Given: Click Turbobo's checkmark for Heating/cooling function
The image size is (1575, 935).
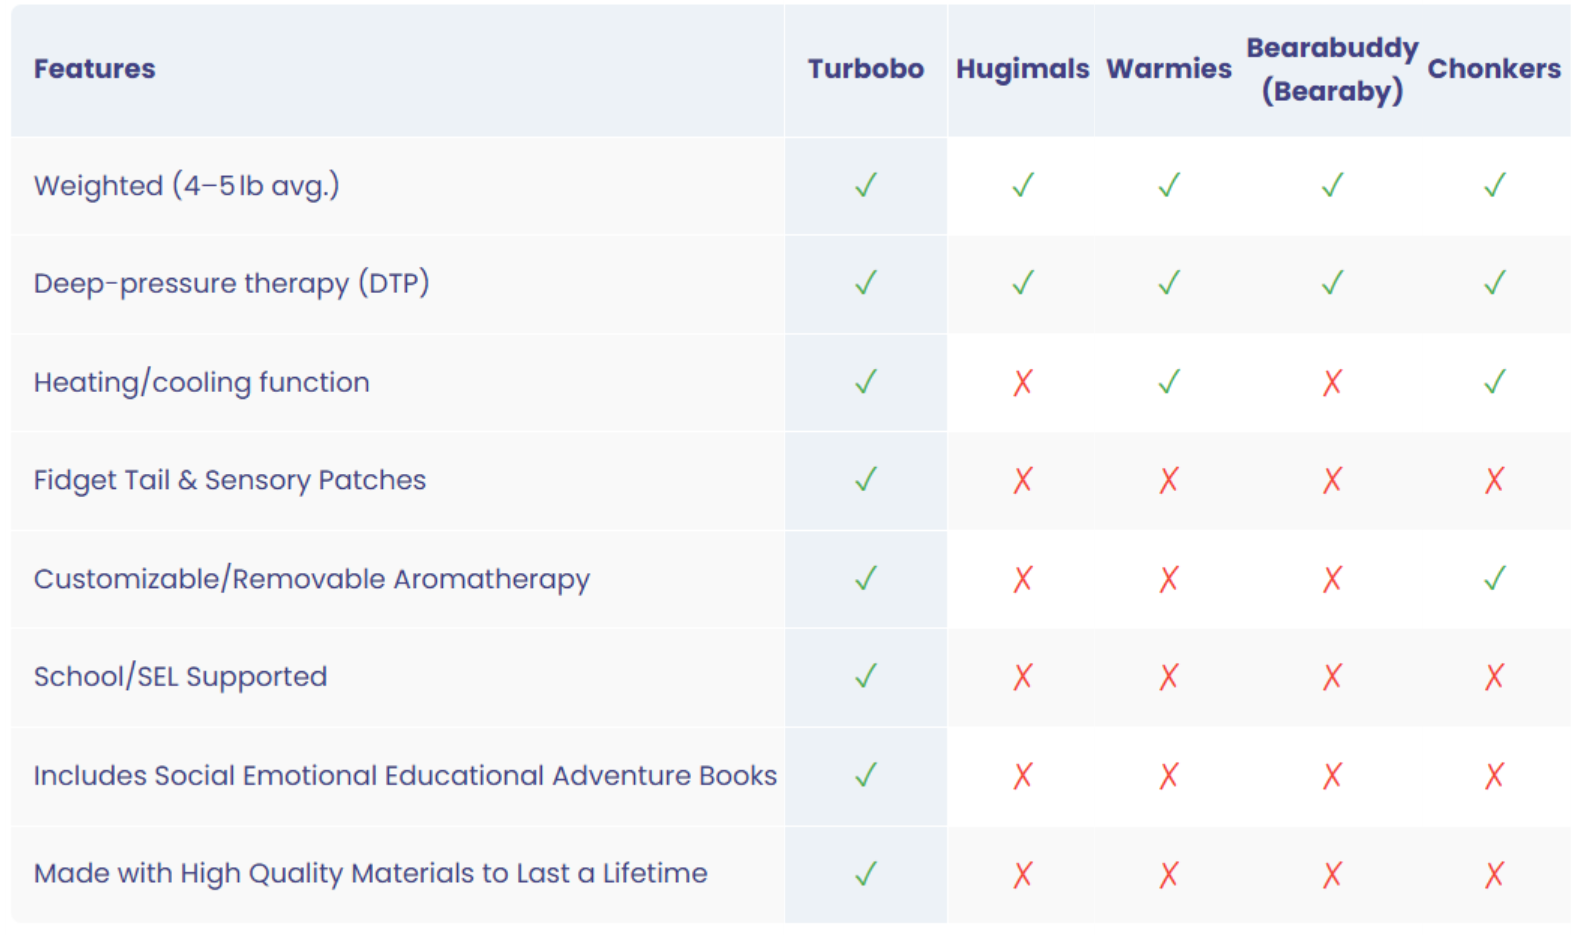Looking at the screenshot, I should click(866, 382).
